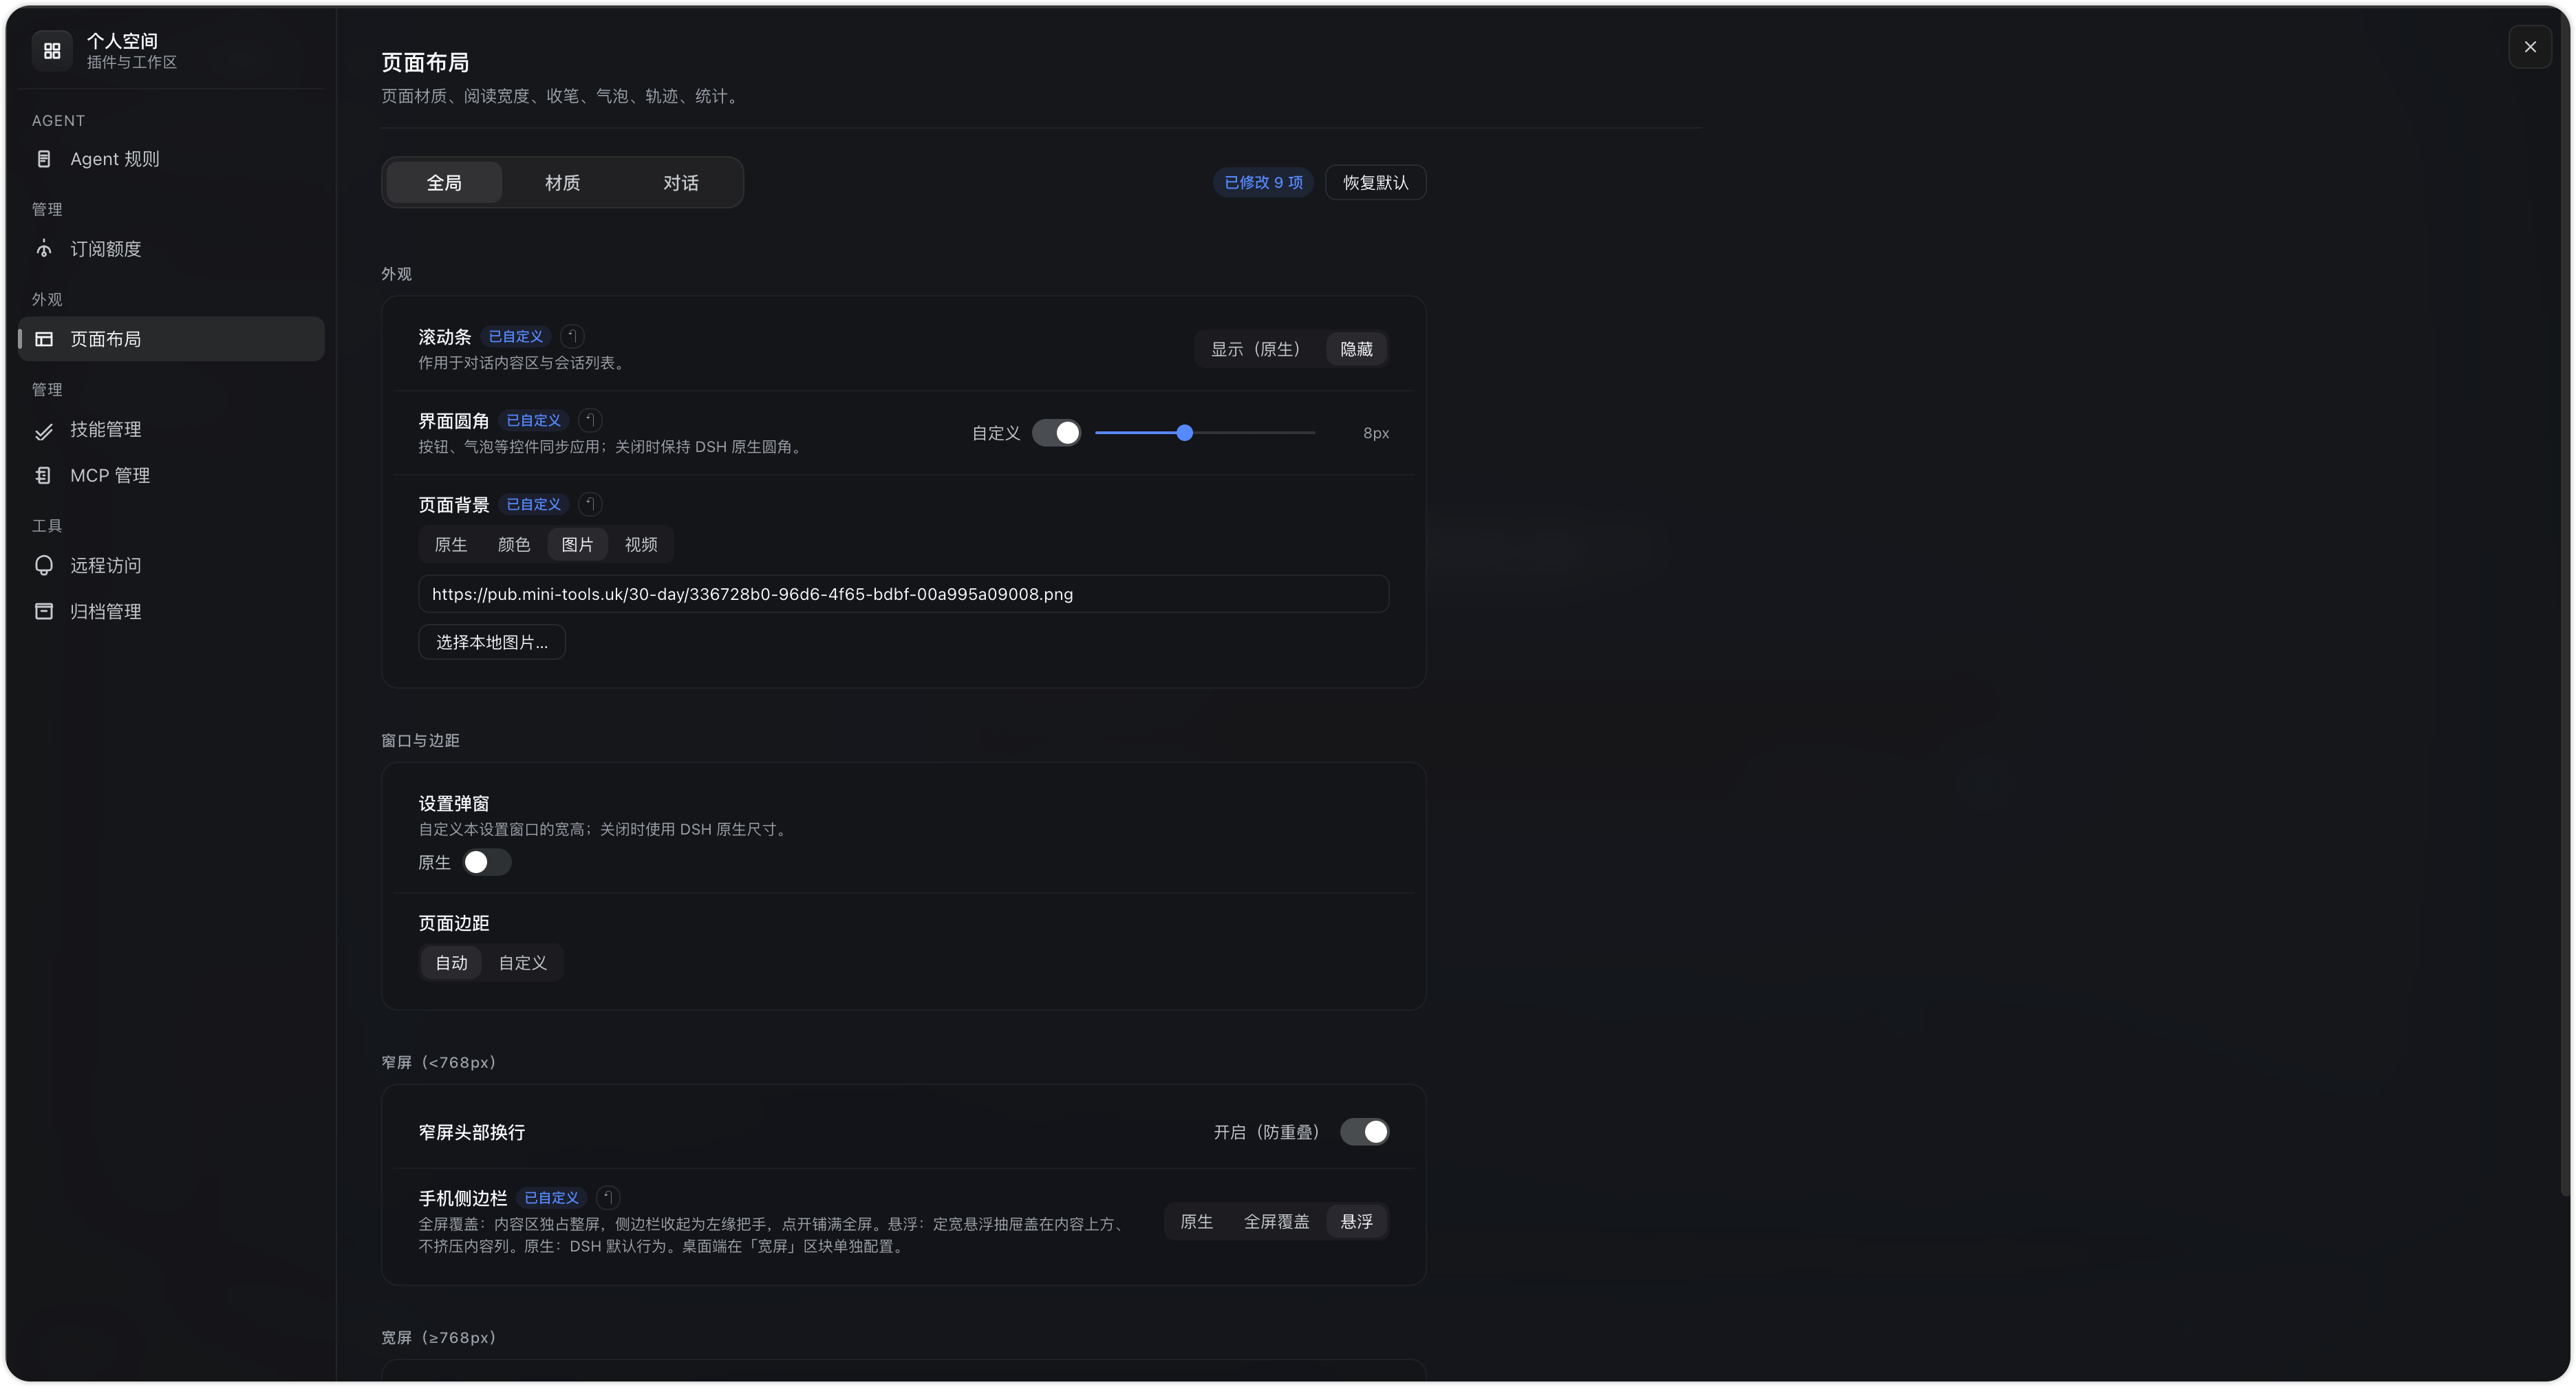Click the 开启（防重叠） label
This screenshot has width=2576, height=1387.
pyautogui.click(x=1270, y=1132)
